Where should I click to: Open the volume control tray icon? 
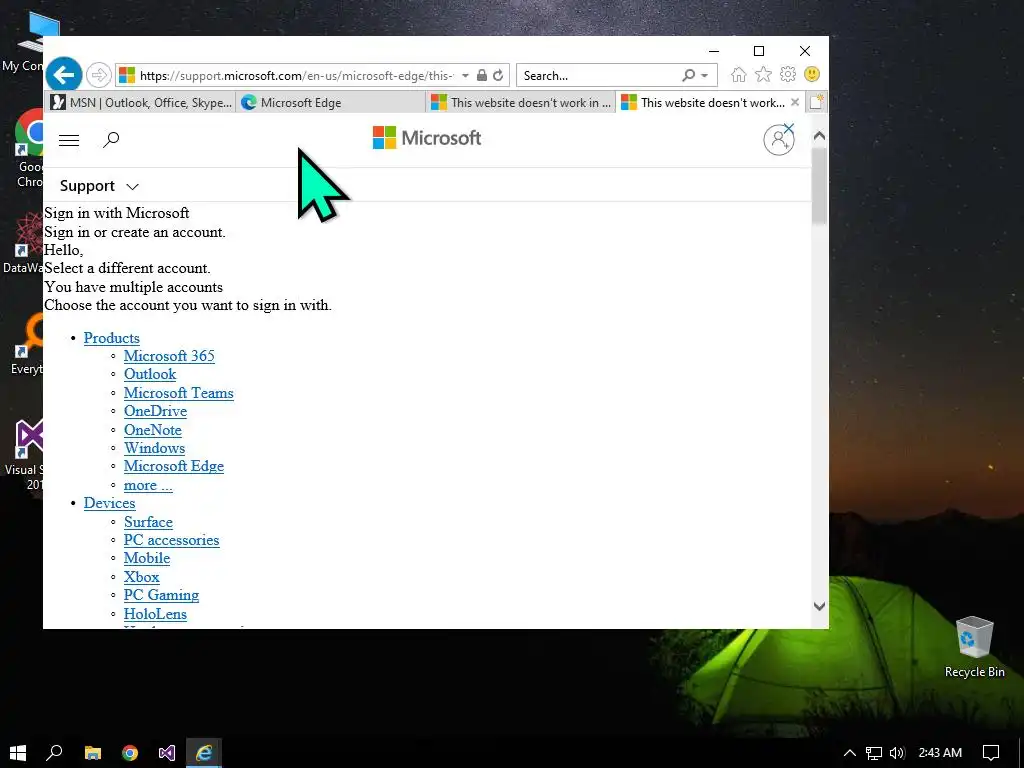(897, 753)
